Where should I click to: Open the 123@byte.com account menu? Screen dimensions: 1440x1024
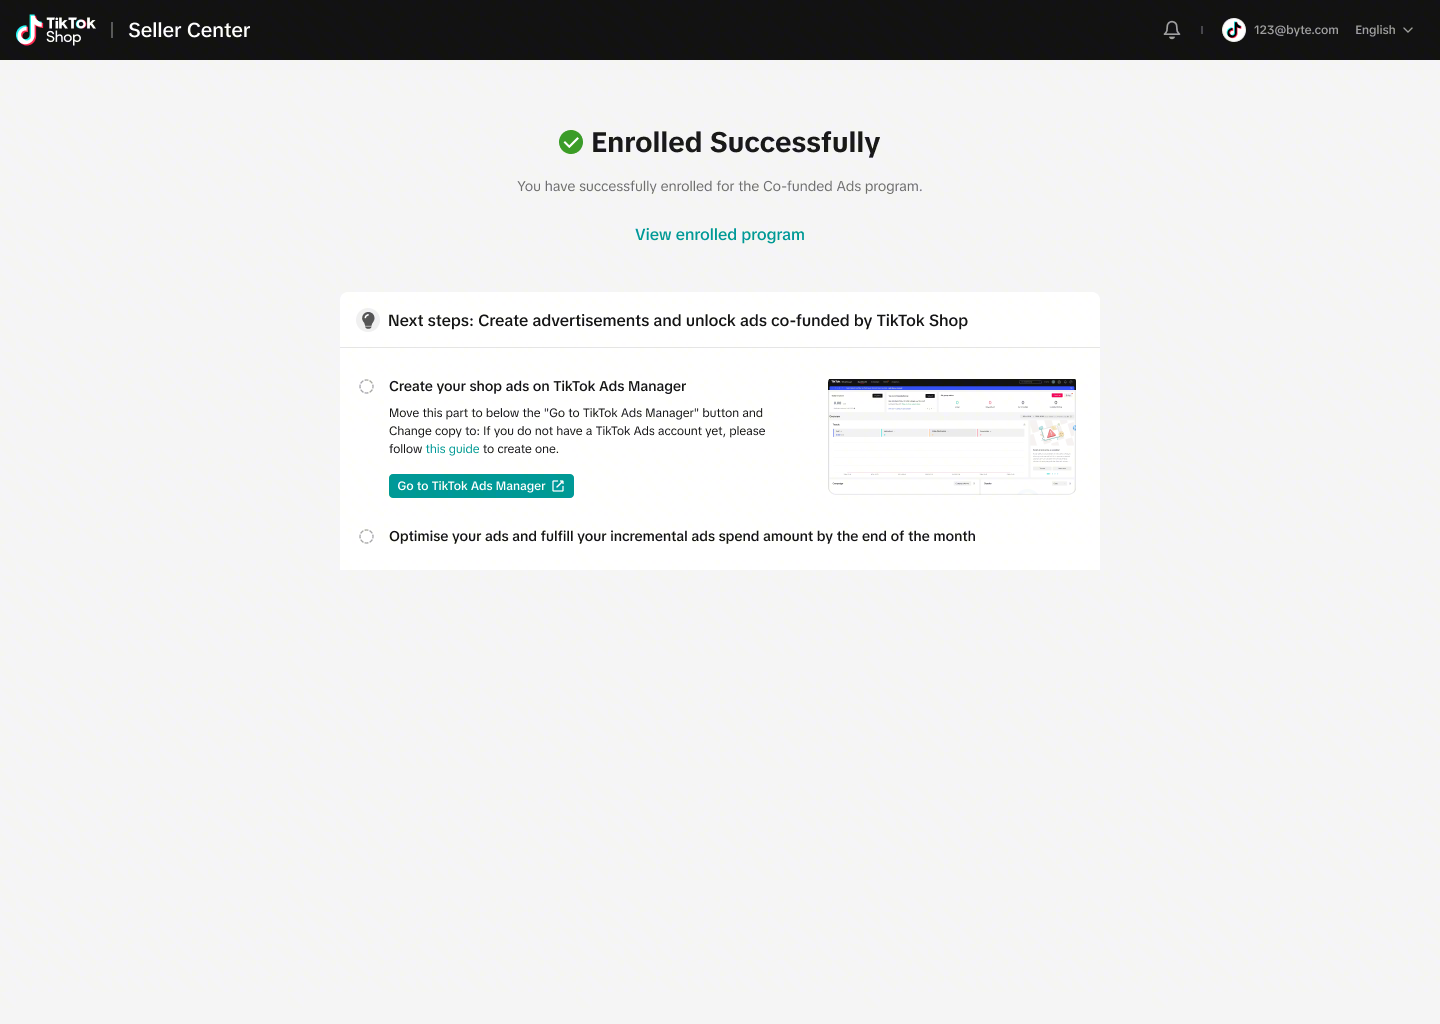(x=1296, y=30)
